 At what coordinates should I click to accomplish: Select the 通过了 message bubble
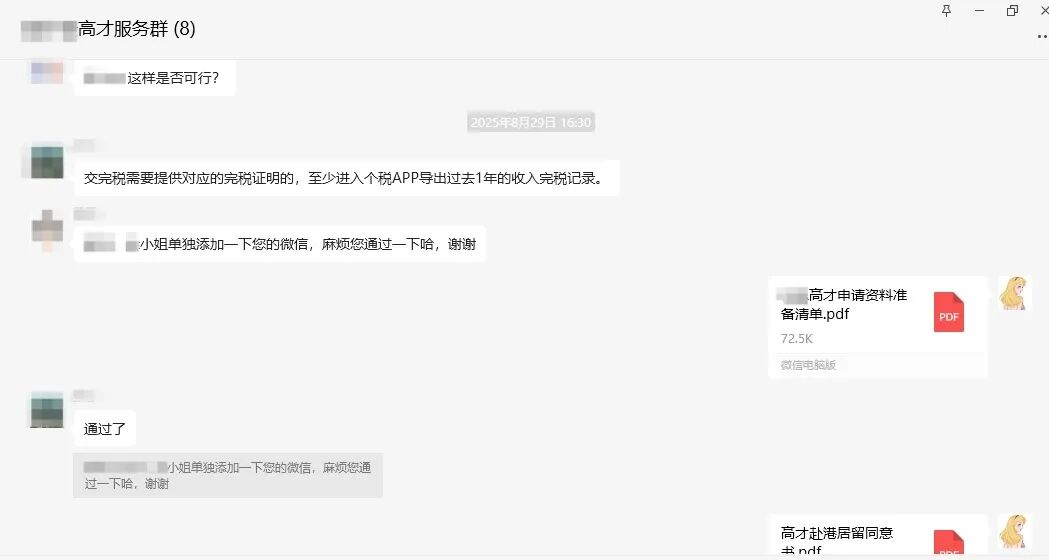(105, 429)
